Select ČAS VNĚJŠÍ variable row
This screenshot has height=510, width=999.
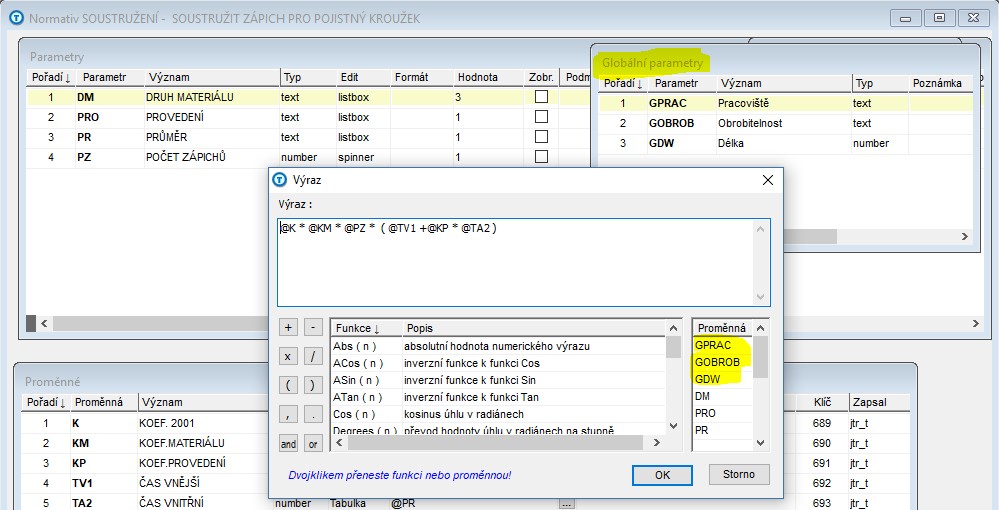pyautogui.click(x=145, y=483)
